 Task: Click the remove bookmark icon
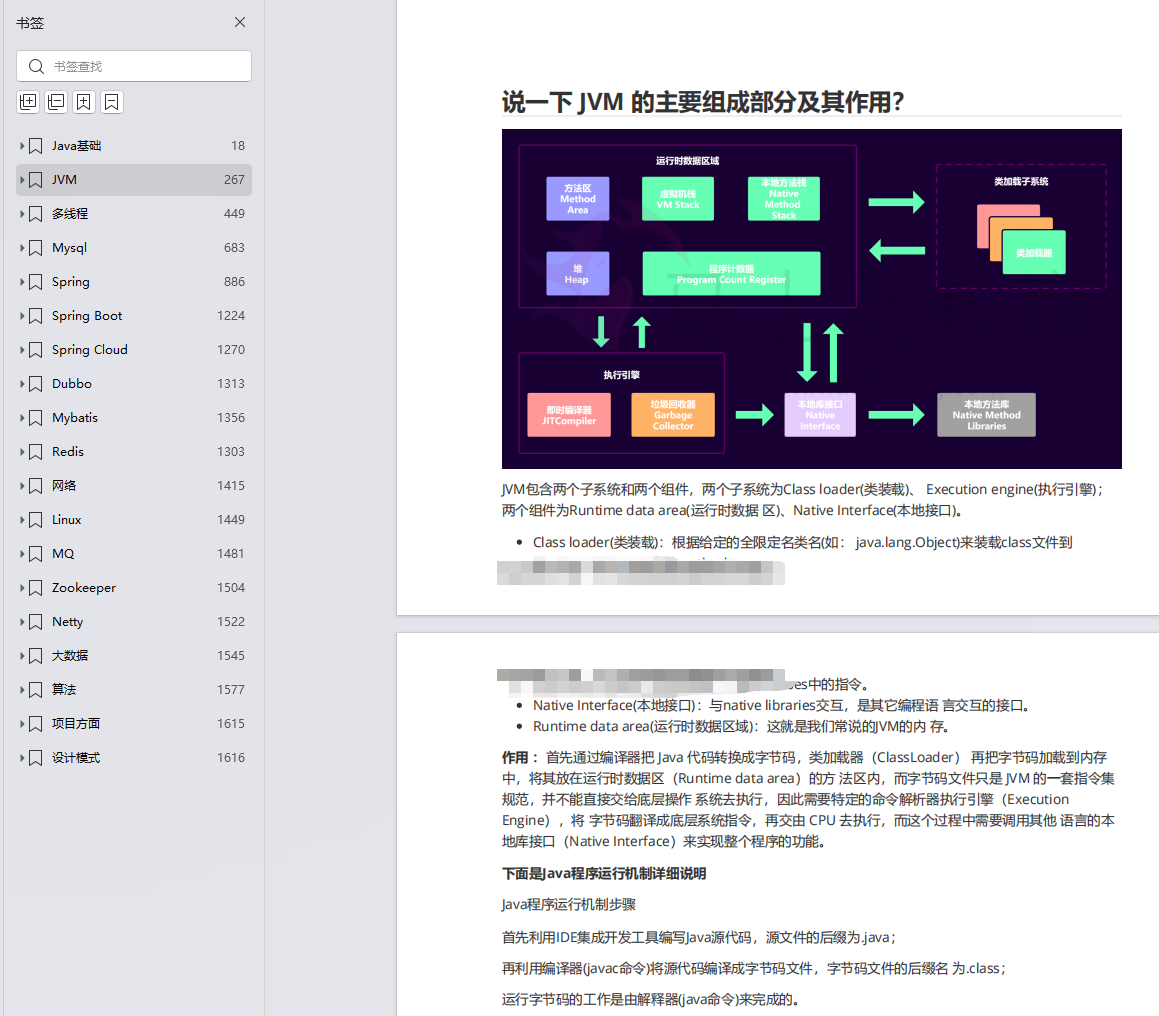[112, 101]
